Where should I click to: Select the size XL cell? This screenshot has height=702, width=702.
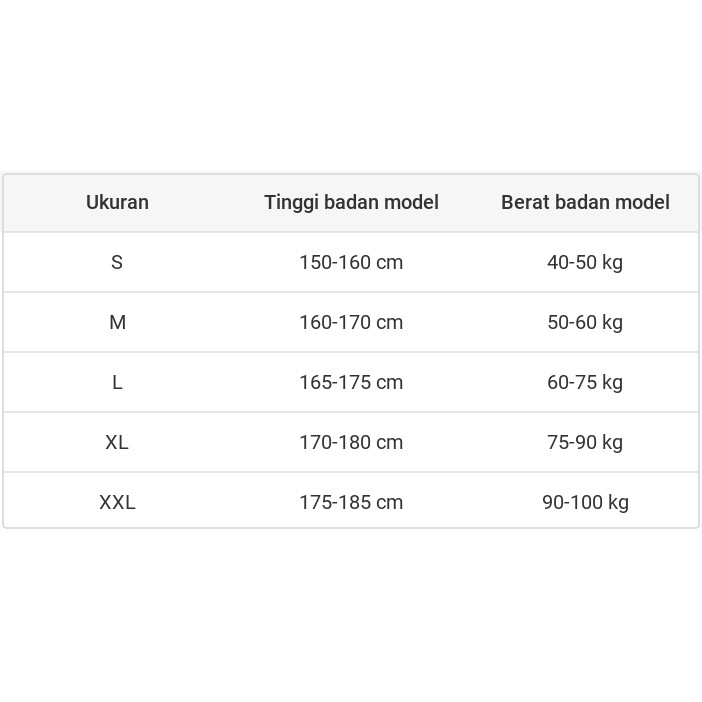point(117,442)
